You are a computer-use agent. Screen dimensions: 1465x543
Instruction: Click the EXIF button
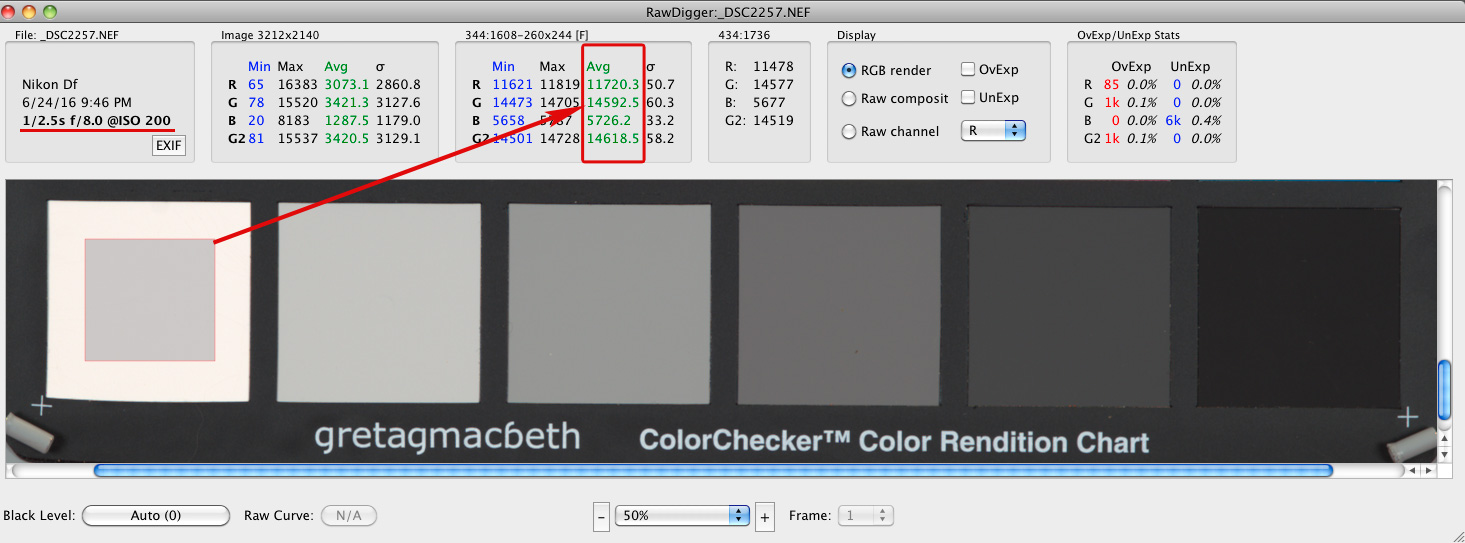tap(168, 146)
